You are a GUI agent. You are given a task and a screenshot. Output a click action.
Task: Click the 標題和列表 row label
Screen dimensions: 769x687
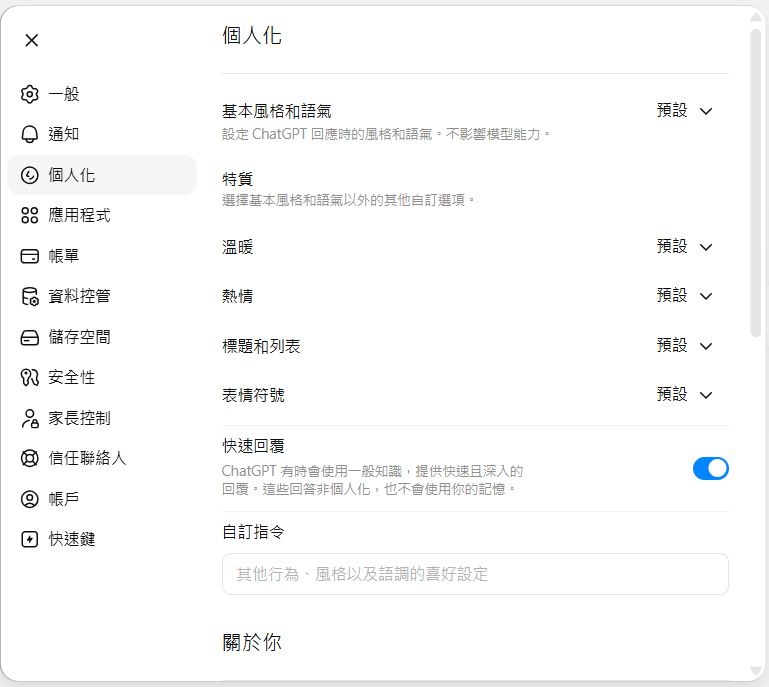point(261,346)
